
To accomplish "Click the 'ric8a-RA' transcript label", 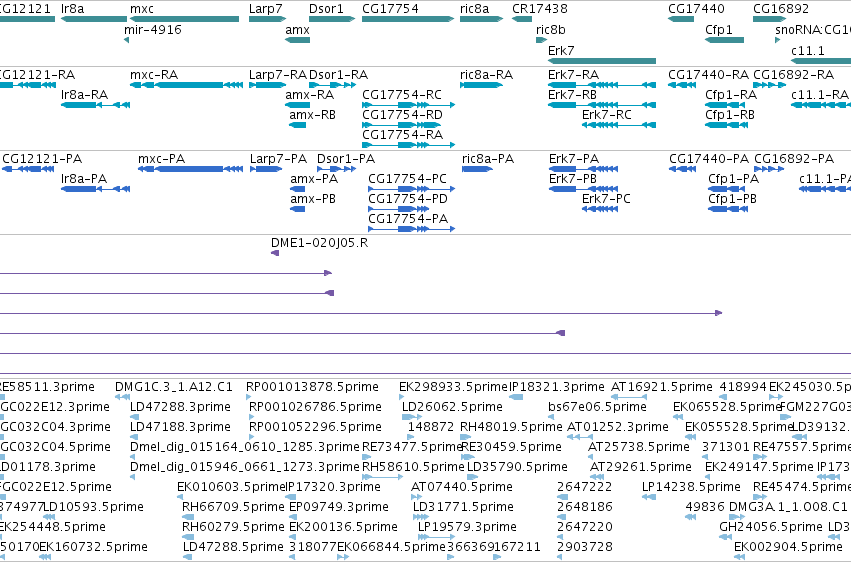I will click(x=486, y=74).
